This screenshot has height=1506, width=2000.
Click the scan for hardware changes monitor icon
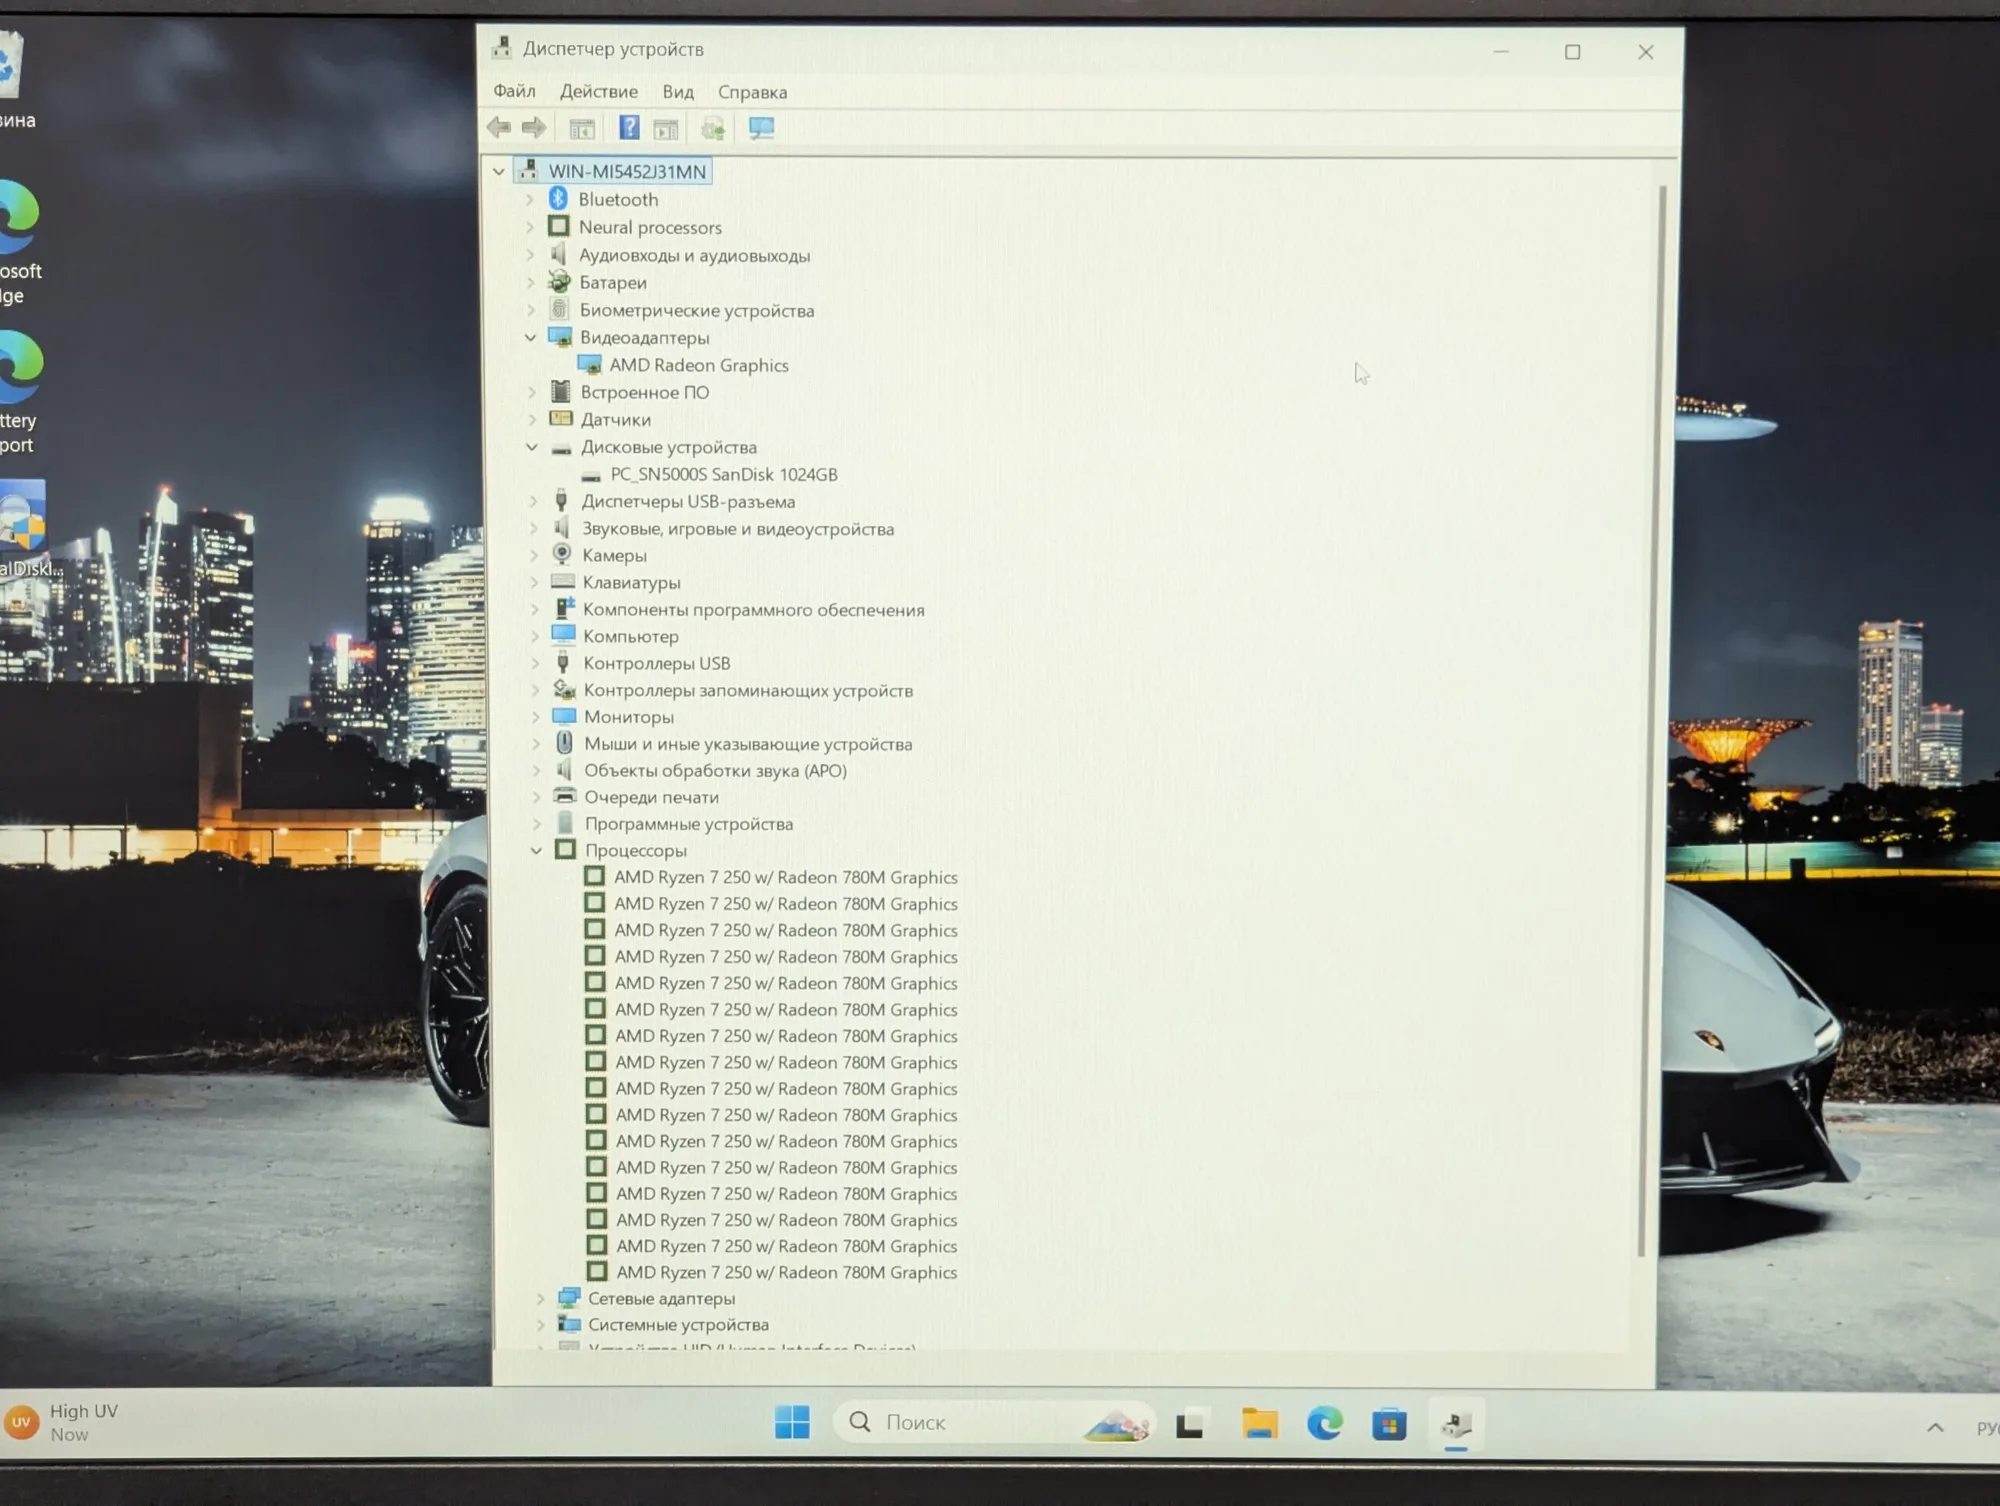(x=761, y=128)
